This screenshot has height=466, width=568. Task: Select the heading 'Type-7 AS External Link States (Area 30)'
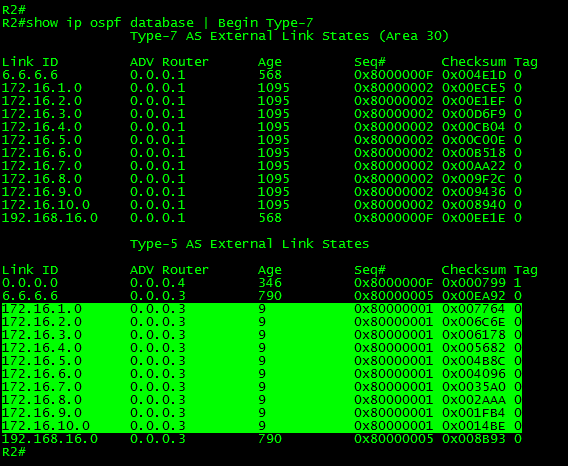click(289, 36)
